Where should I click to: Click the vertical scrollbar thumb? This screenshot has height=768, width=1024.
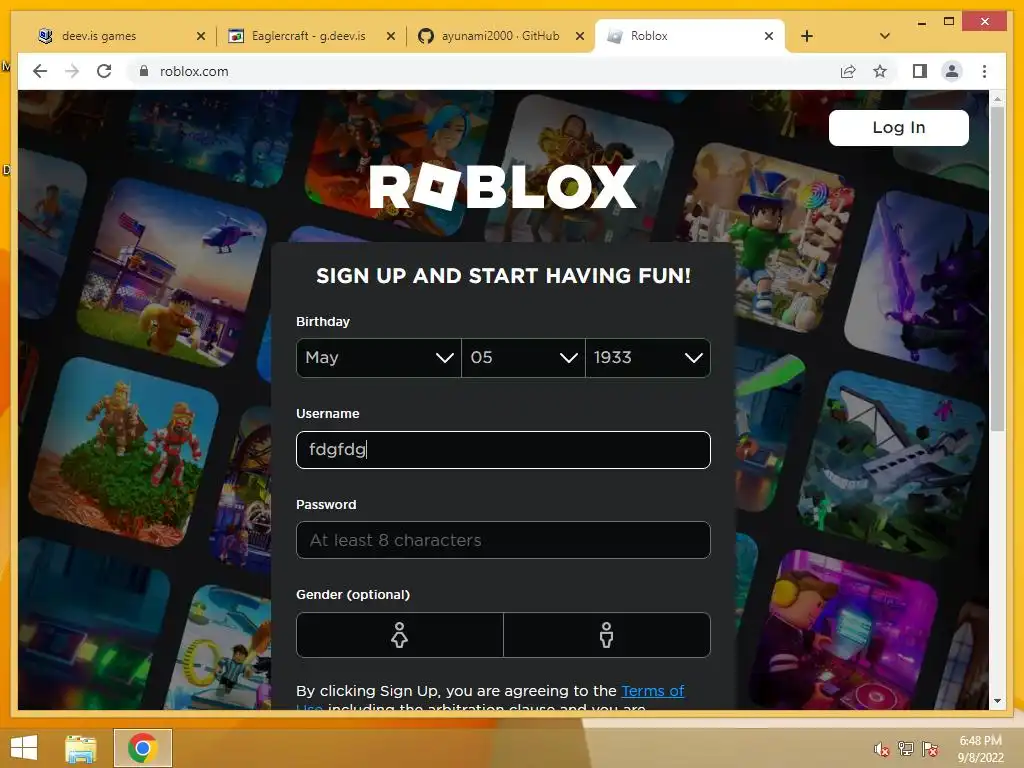[x=997, y=268]
